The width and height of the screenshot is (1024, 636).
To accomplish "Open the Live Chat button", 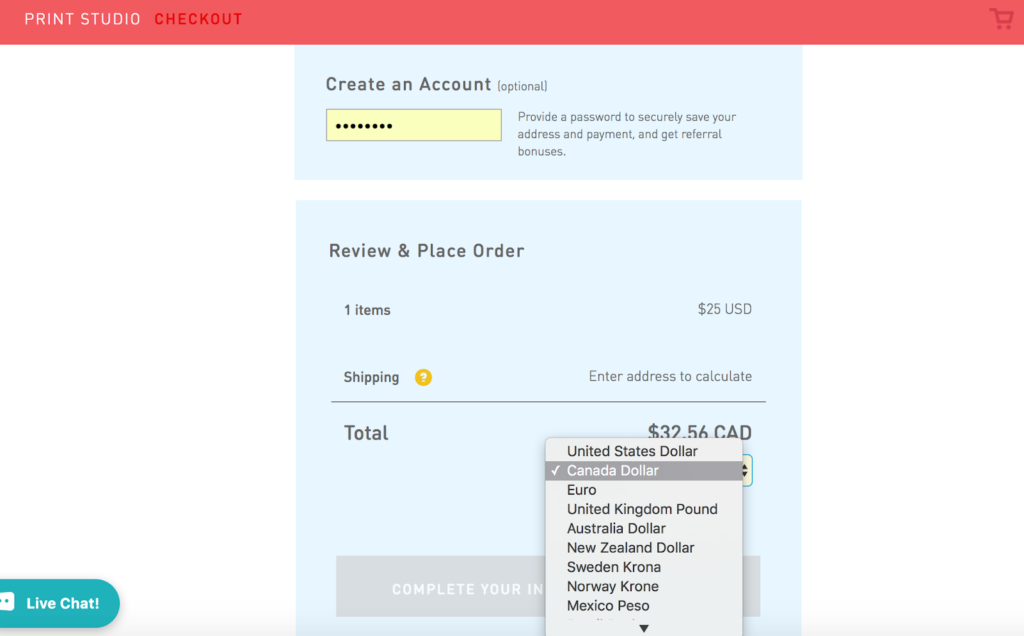I will [59, 603].
